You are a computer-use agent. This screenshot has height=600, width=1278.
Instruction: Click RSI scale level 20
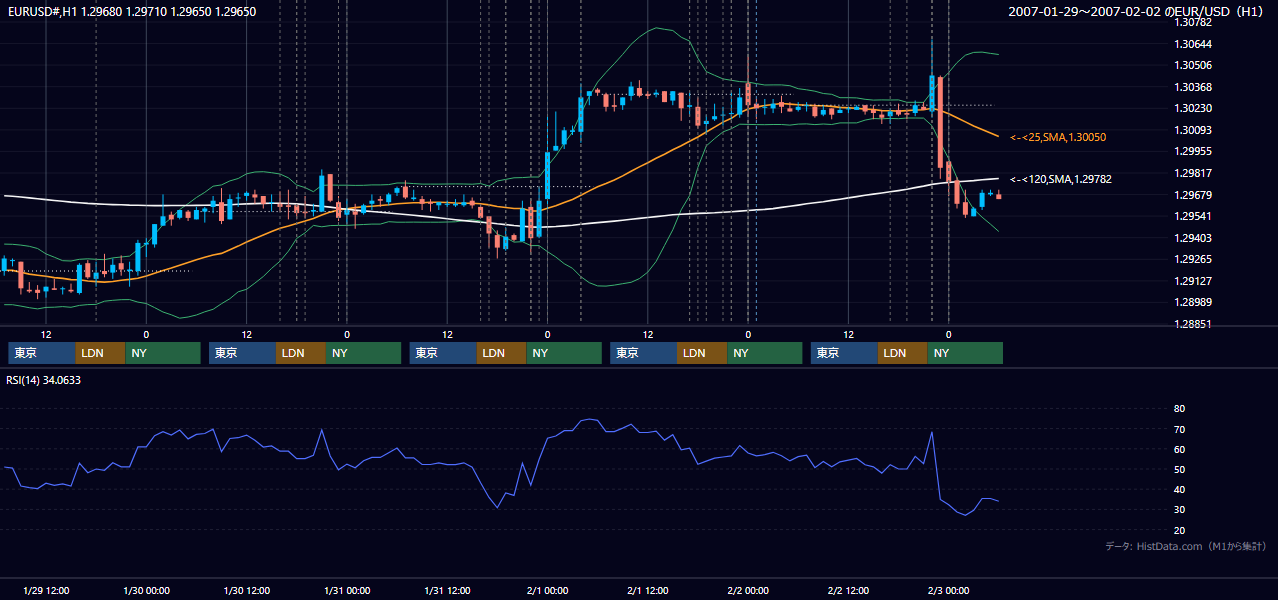point(1179,530)
